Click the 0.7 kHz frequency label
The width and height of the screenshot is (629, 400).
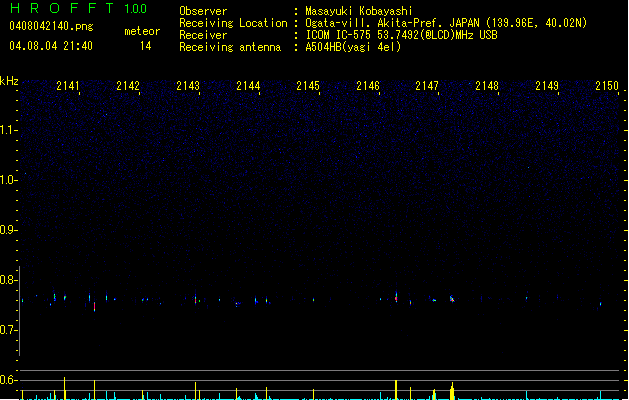pyautogui.click(x=8, y=330)
